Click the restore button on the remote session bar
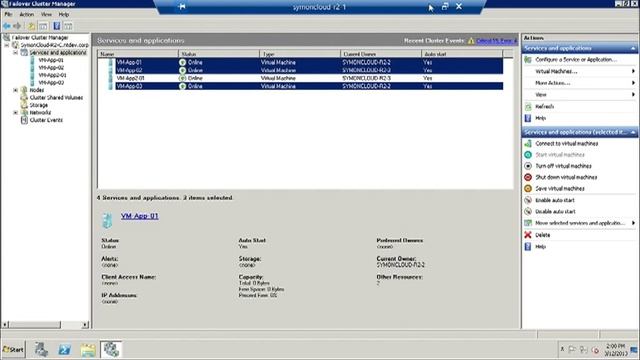The width and height of the screenshot is (640, 360). (x=445, y=7)
